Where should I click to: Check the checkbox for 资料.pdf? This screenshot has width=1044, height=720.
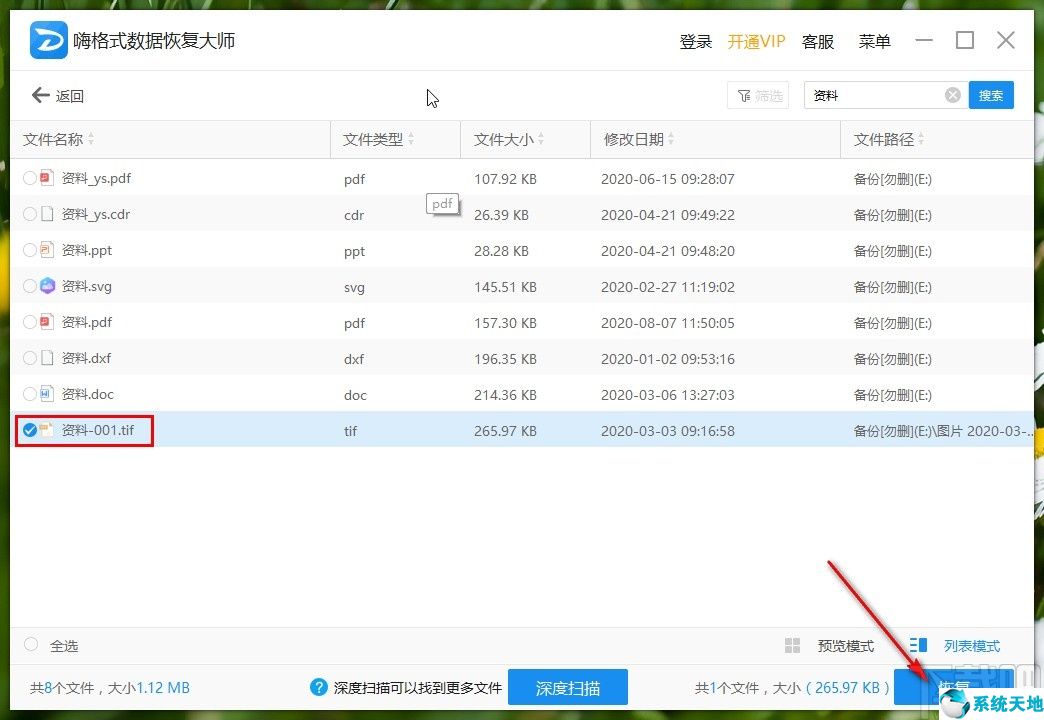pos(30,322)
